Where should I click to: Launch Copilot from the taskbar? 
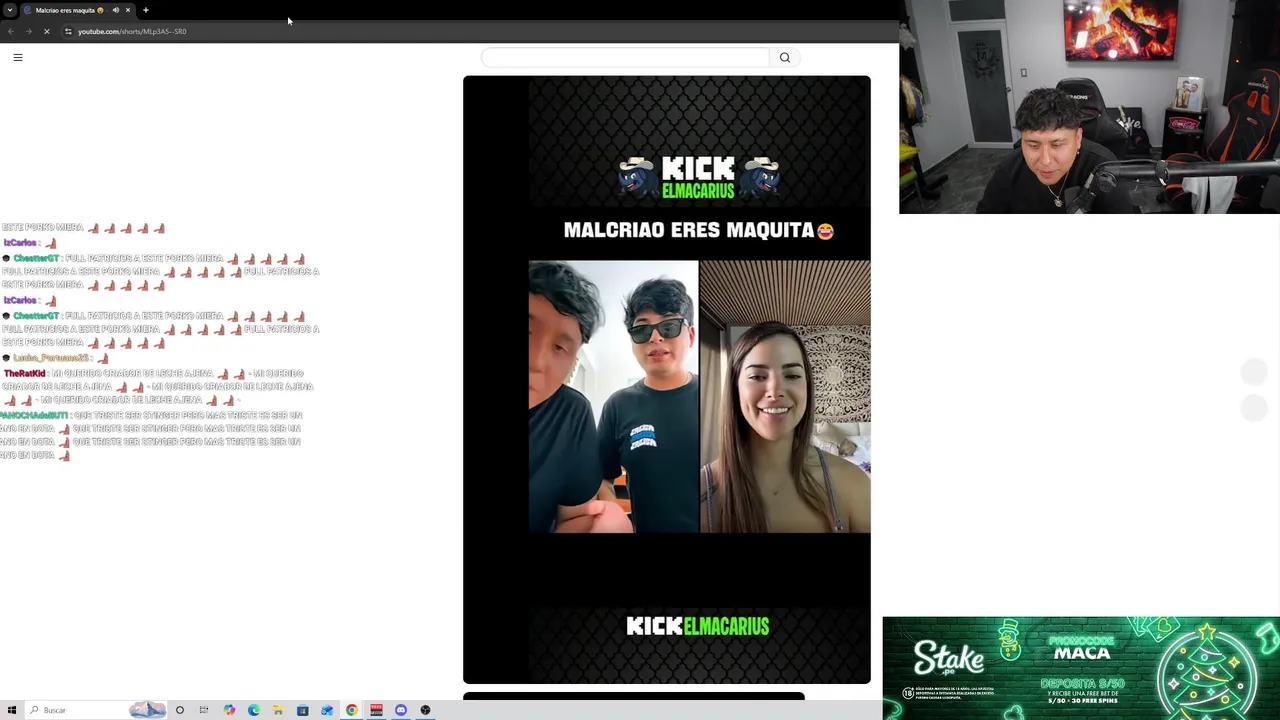[229, 710]
